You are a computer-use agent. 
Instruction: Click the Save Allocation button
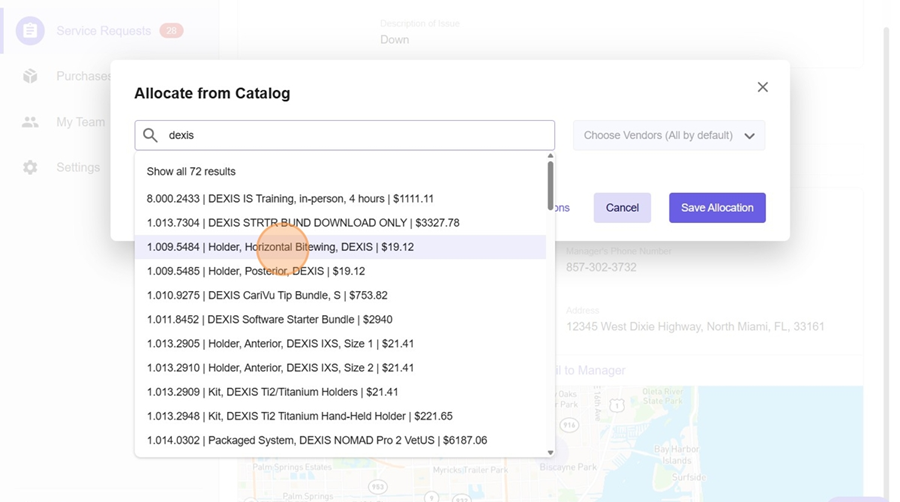click(x=717, y=208)
